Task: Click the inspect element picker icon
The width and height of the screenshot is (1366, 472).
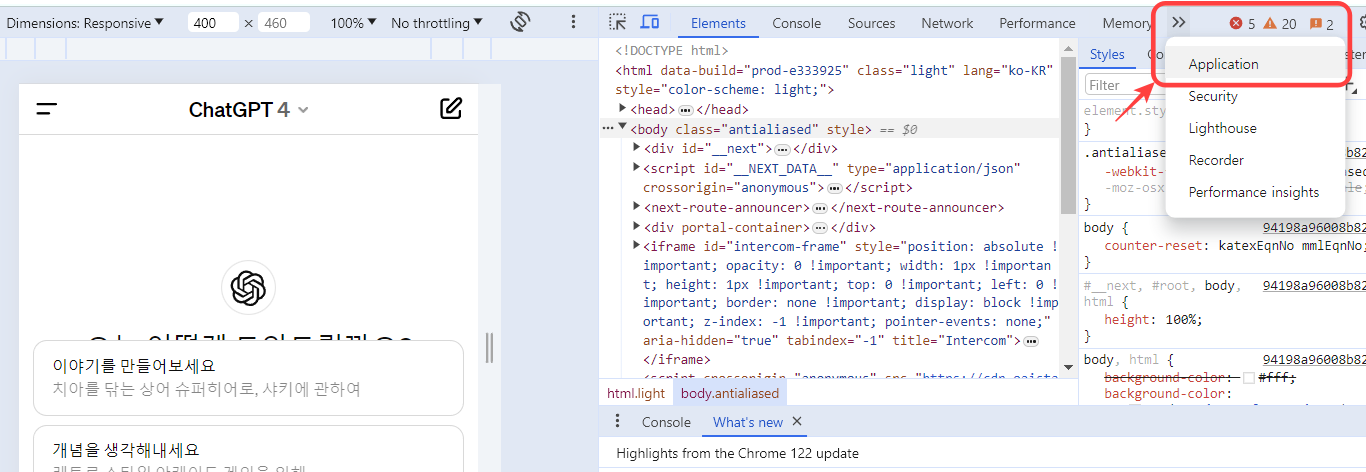Action: tap(618, 22)
